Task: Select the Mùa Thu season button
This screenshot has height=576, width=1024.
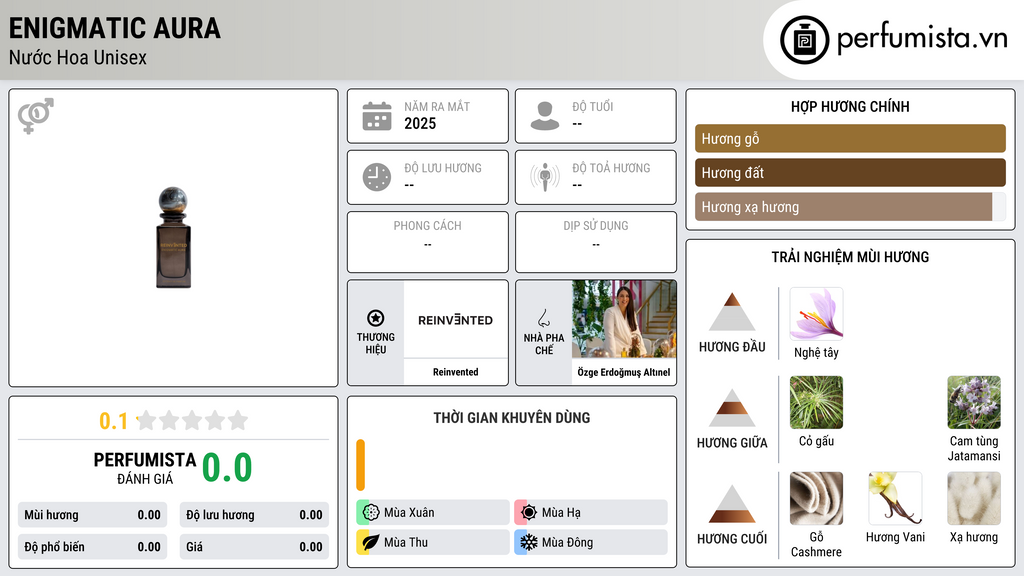Action: [x=432, y=542]
